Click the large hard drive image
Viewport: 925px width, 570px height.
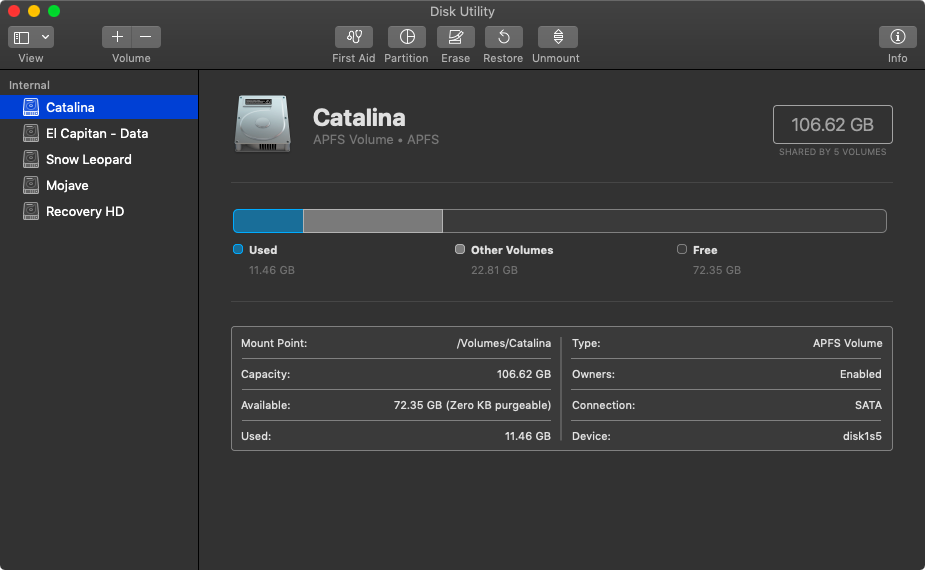click(263, 124)
